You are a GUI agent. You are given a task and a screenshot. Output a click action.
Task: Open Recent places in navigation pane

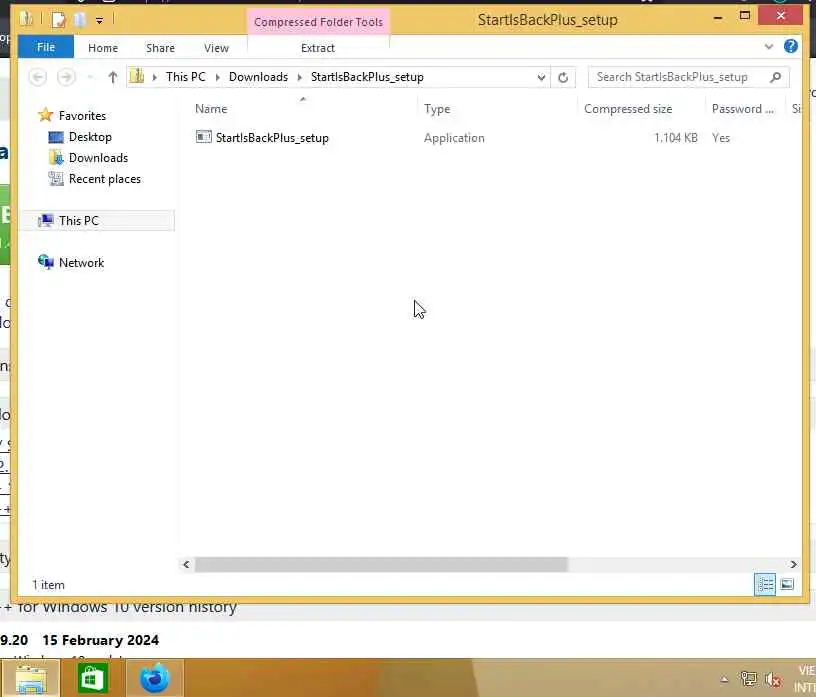[x=105, y=179]
